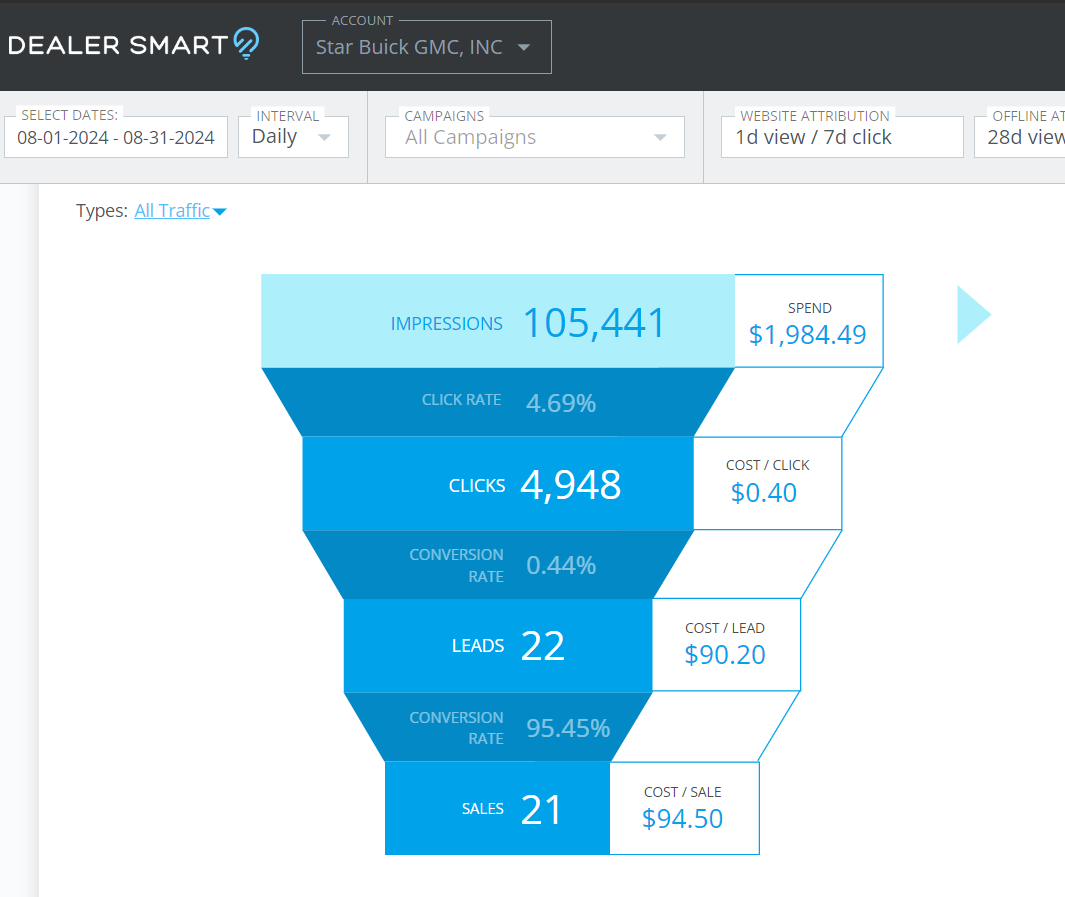Click the 95.45% conversion rate section
The image size is (1065, 897).
point(497,728)
